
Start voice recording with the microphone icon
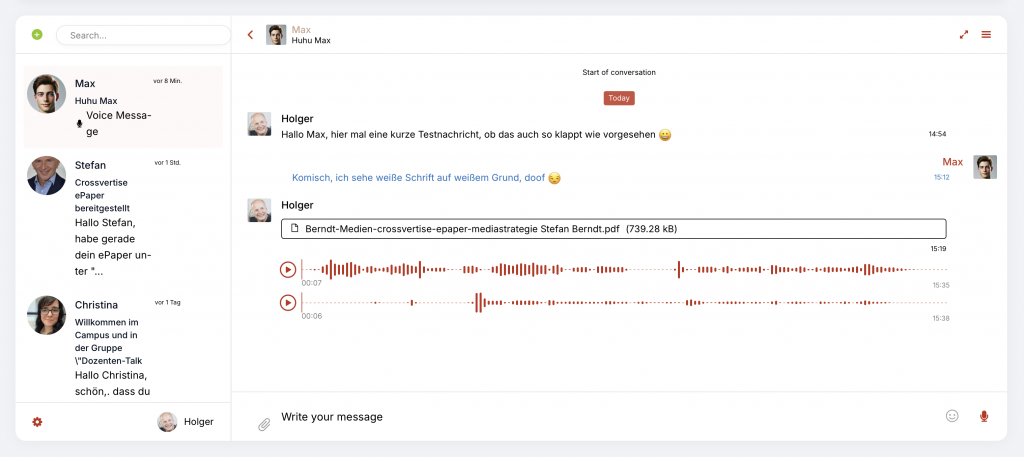coord(984,416)
